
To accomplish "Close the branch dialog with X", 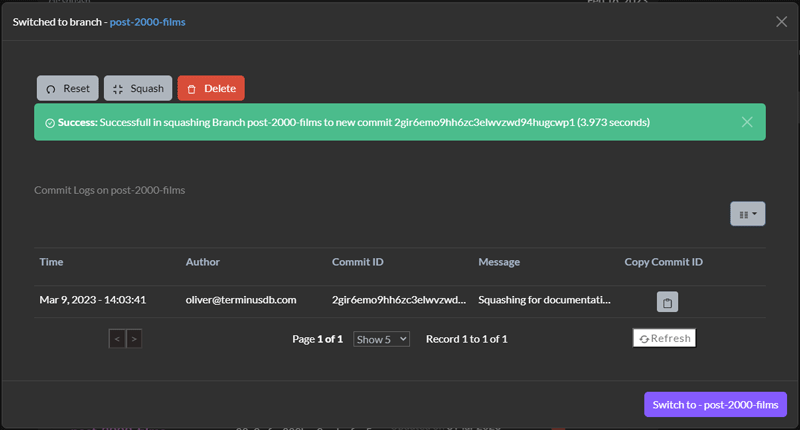I will click(781, 21).
